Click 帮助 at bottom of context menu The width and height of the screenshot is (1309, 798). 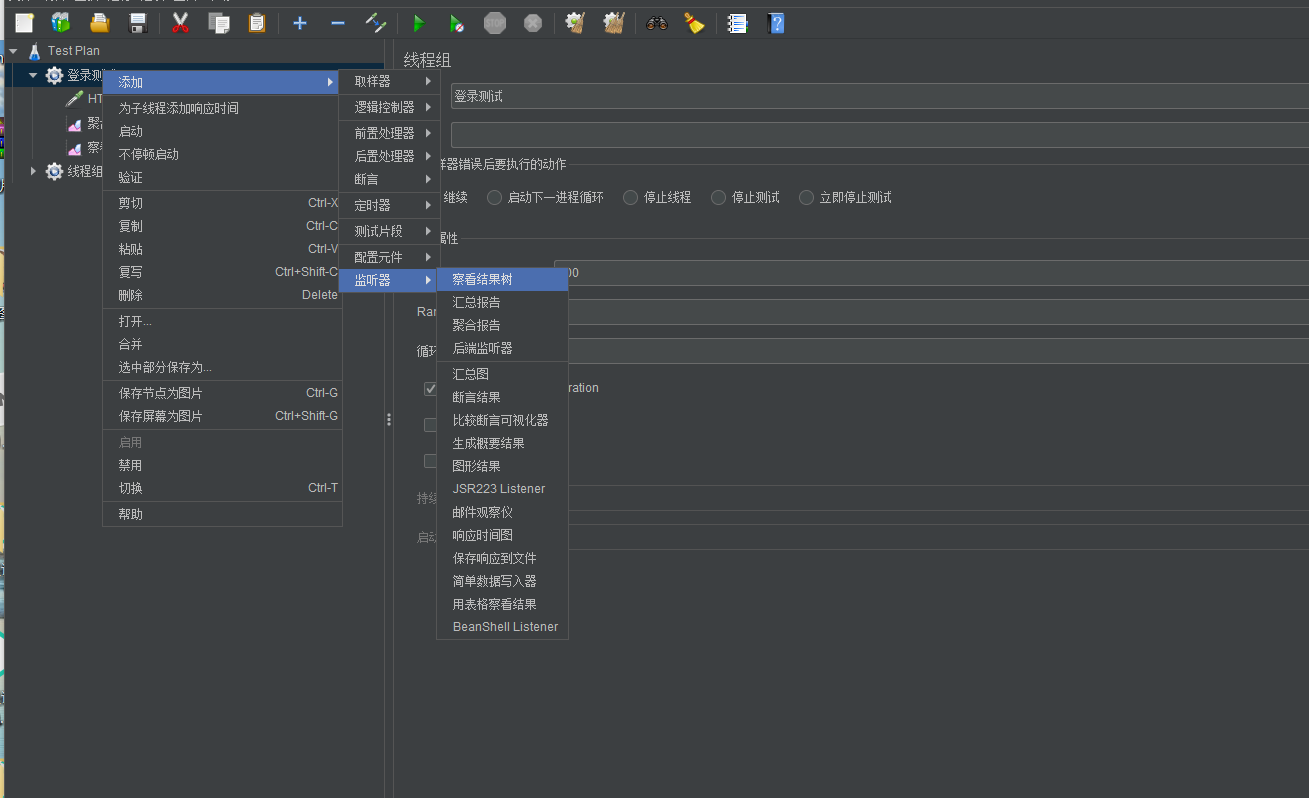coord(223,514)
